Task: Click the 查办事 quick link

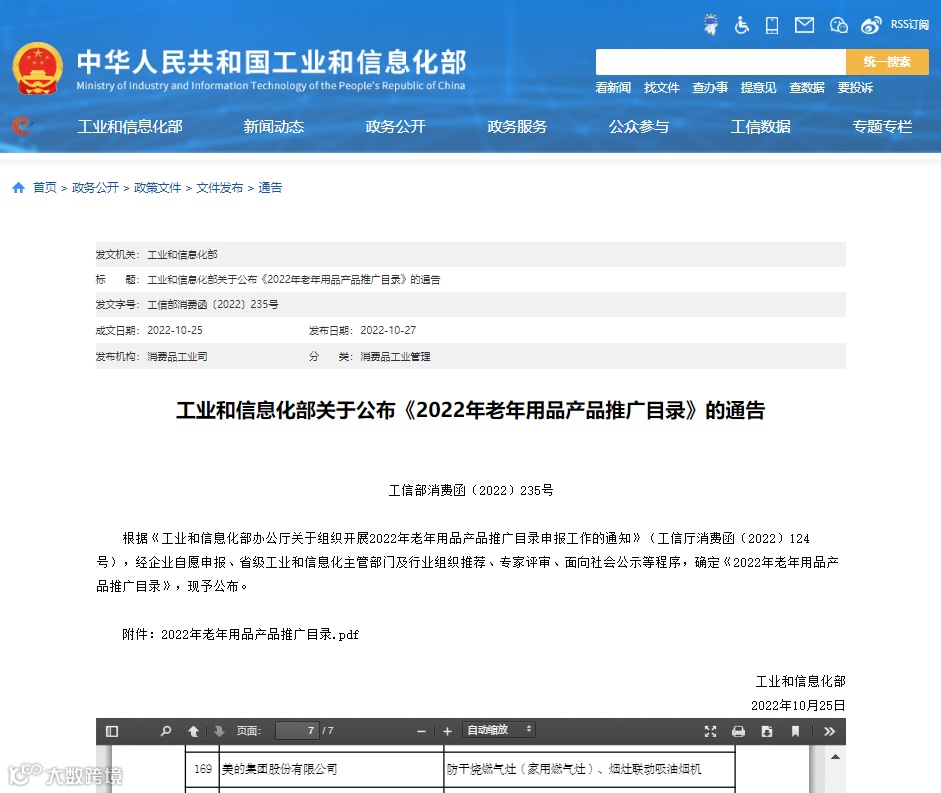Action: pos(710,88)
